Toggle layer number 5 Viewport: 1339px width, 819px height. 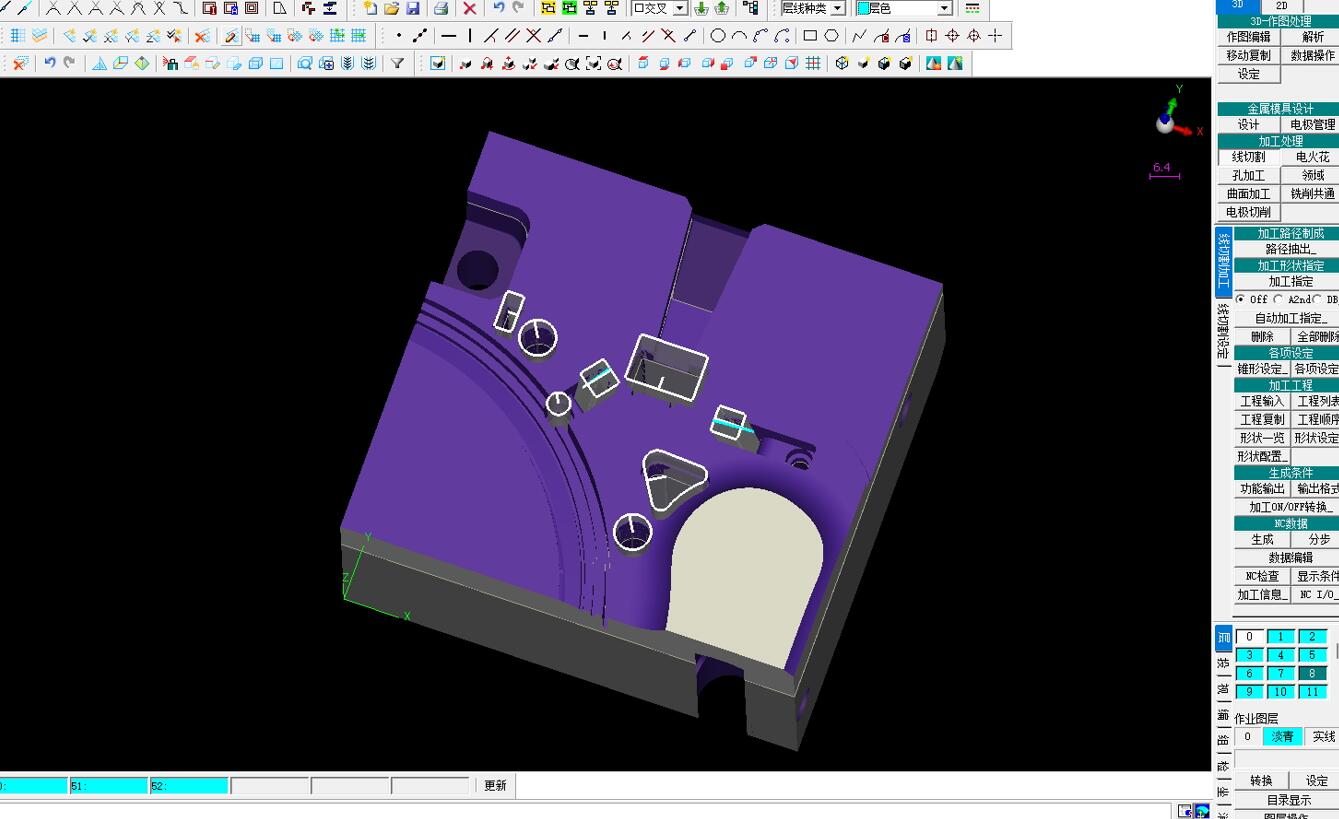click(1312, 655)
